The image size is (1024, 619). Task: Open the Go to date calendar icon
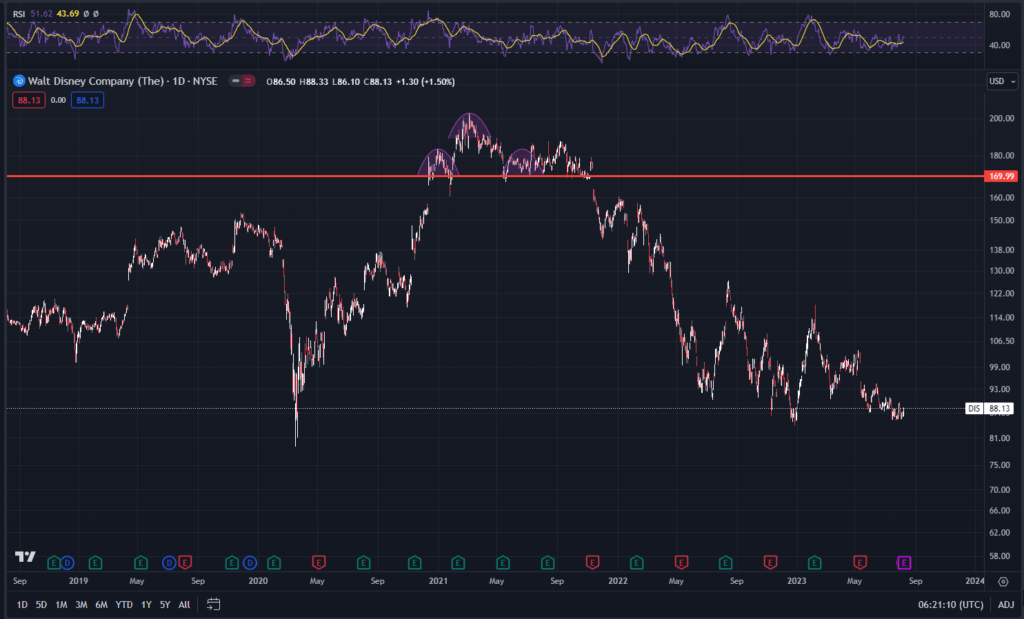tap(214, 604)
